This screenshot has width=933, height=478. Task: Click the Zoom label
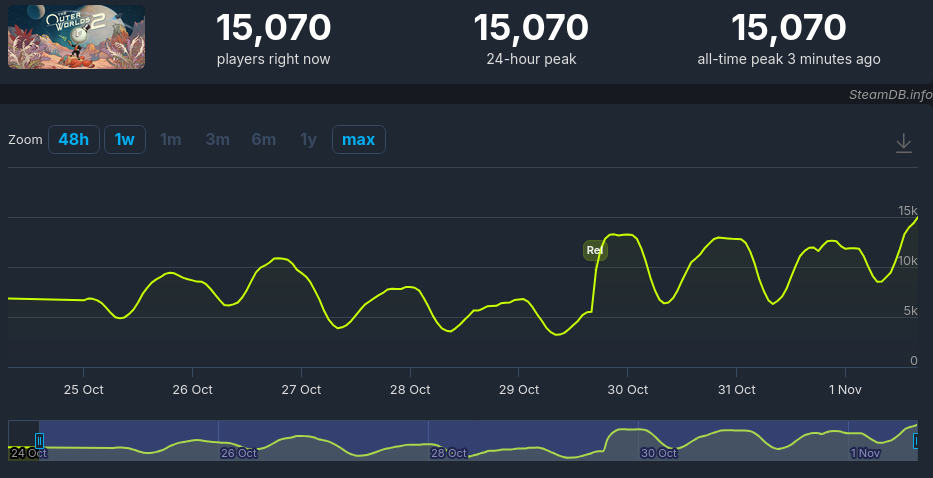tap(25, 140)
